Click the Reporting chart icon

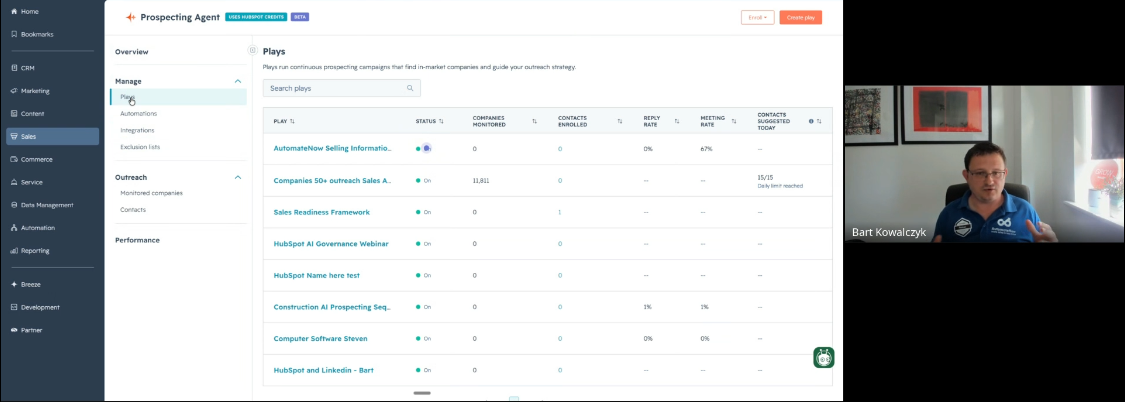(14, 251)
